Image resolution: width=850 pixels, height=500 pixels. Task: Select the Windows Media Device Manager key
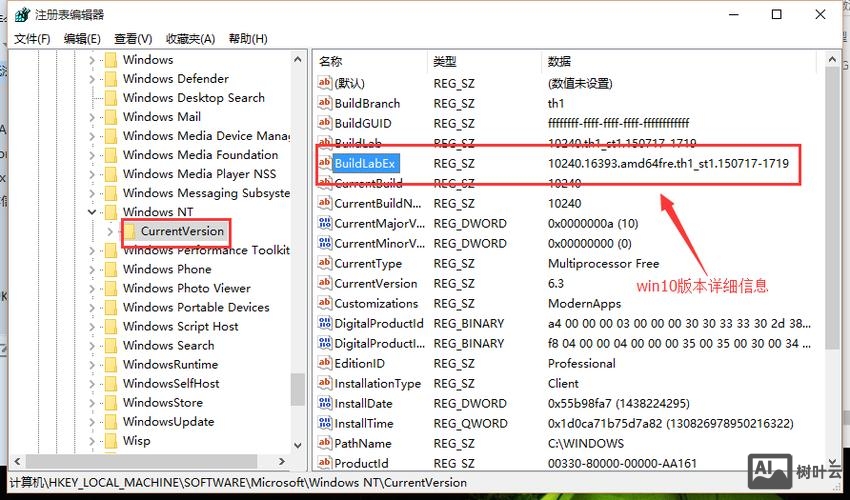206,136
